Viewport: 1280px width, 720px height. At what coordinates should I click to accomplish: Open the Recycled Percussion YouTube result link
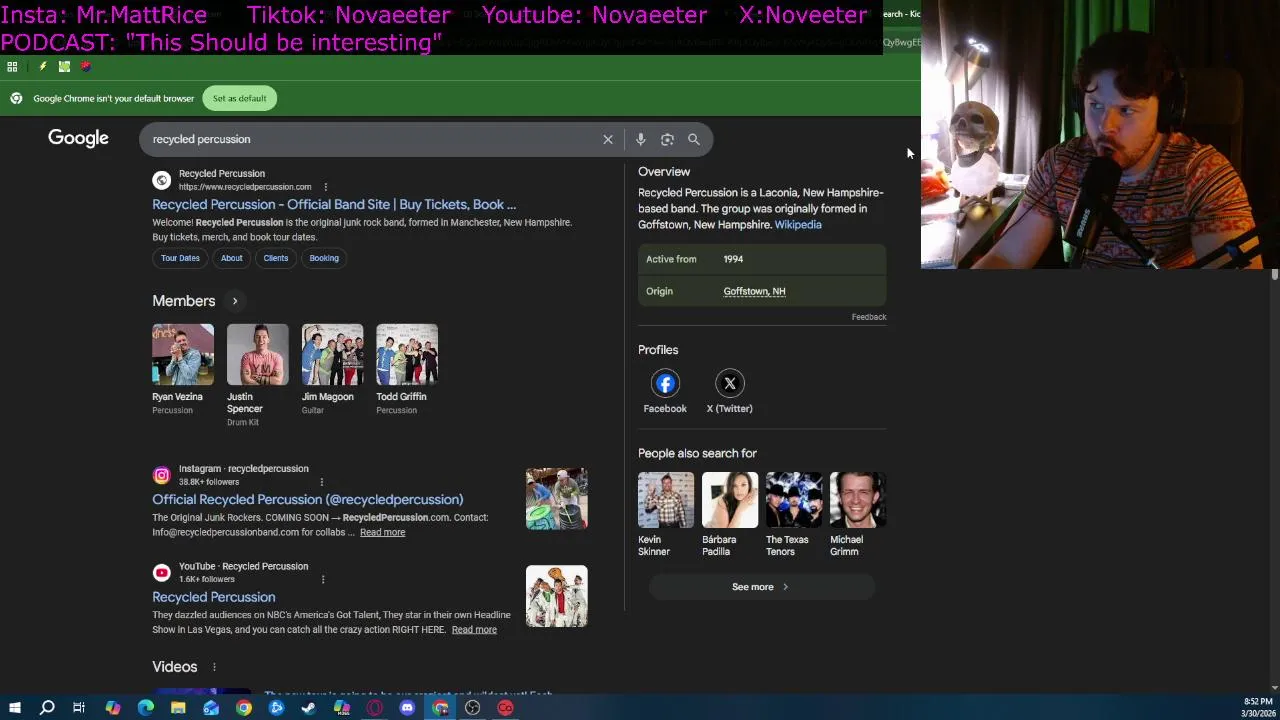point(213,597)
